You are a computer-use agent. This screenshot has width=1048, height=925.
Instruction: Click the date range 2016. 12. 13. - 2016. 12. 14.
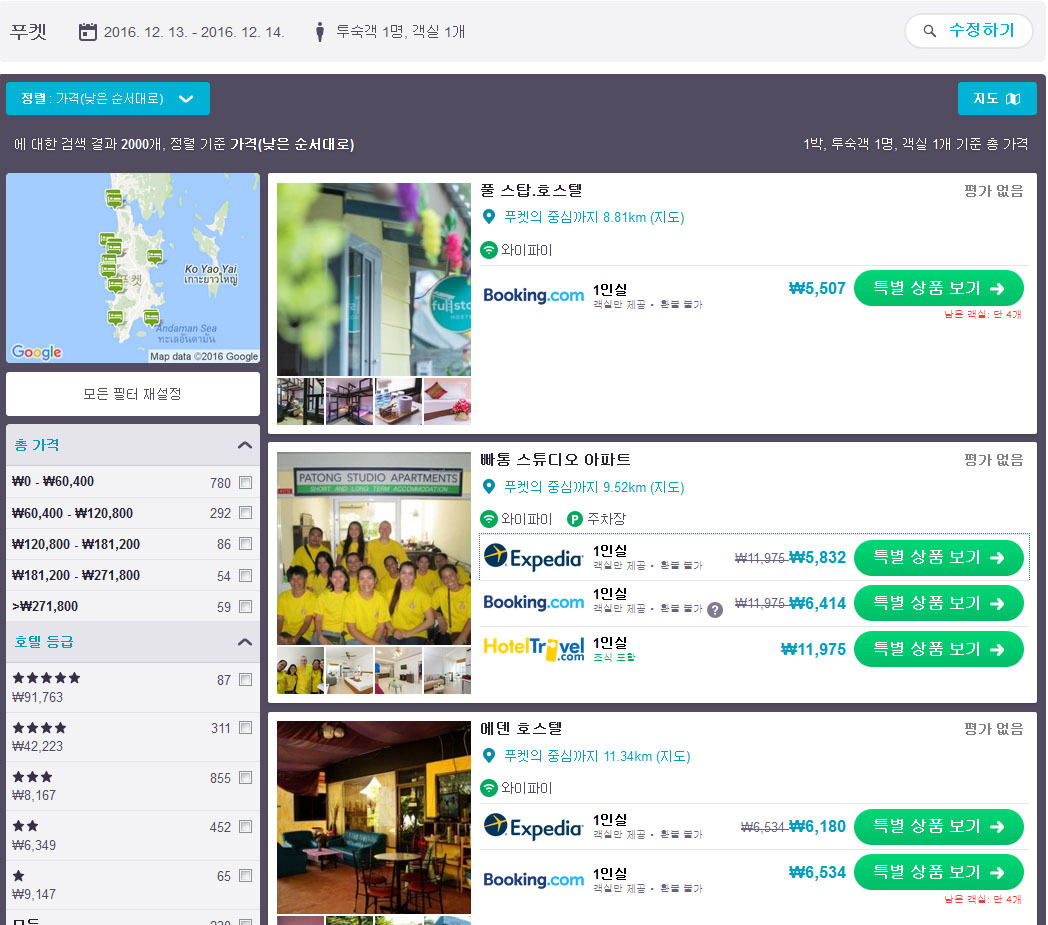[x=194, y=32]
